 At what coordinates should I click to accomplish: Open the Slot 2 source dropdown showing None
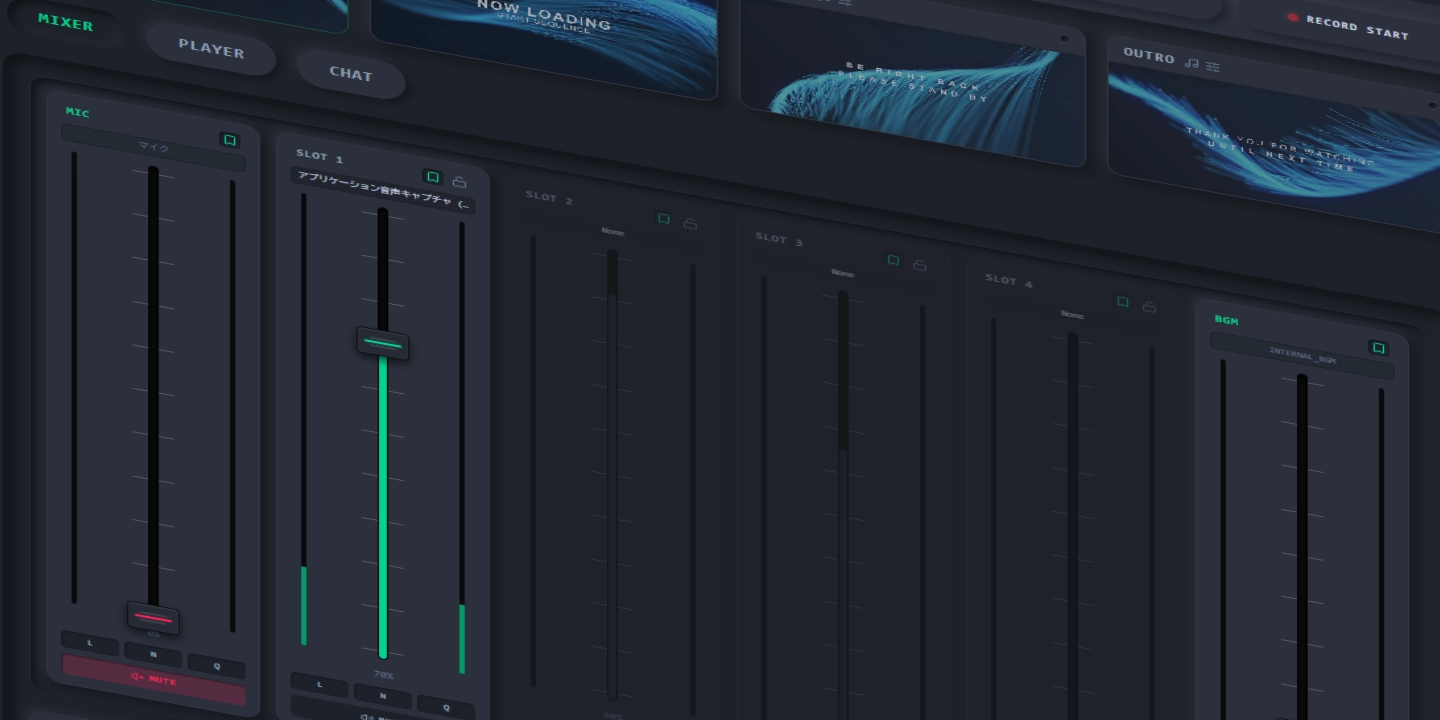613,232
